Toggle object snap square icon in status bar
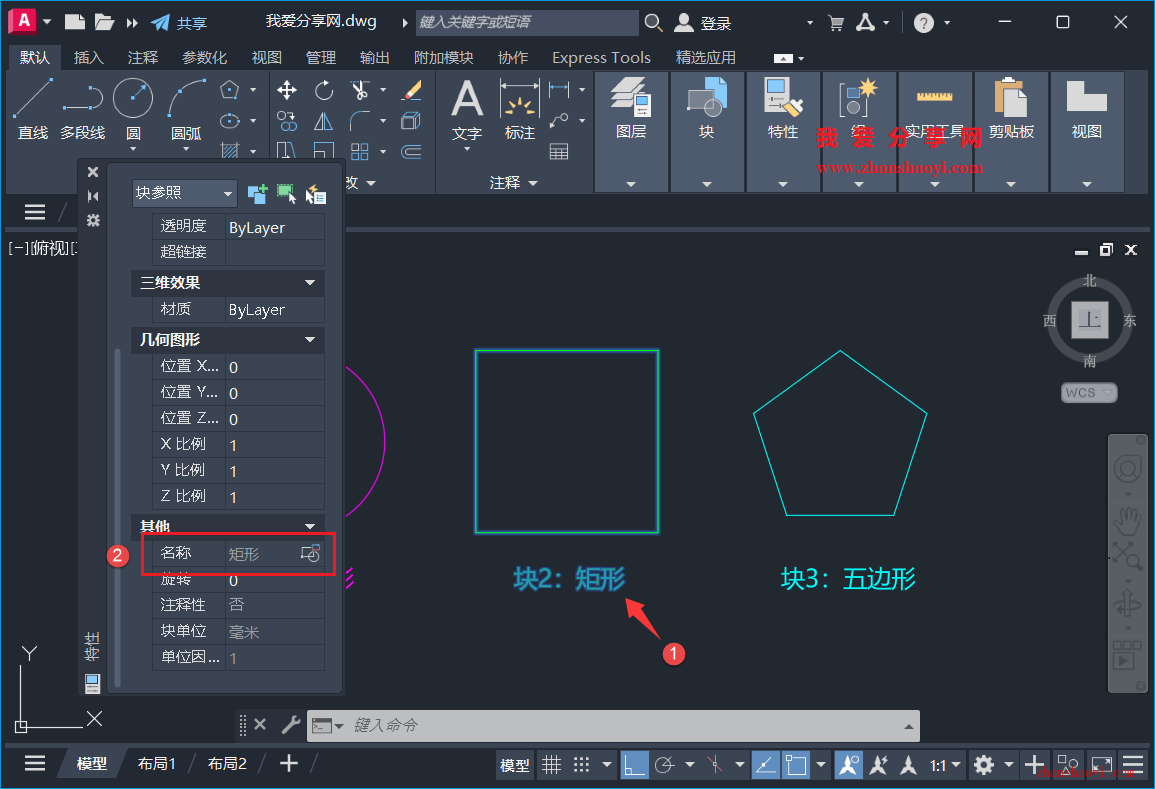Viewport: 1155px width, 789px height. click(796, 765)
